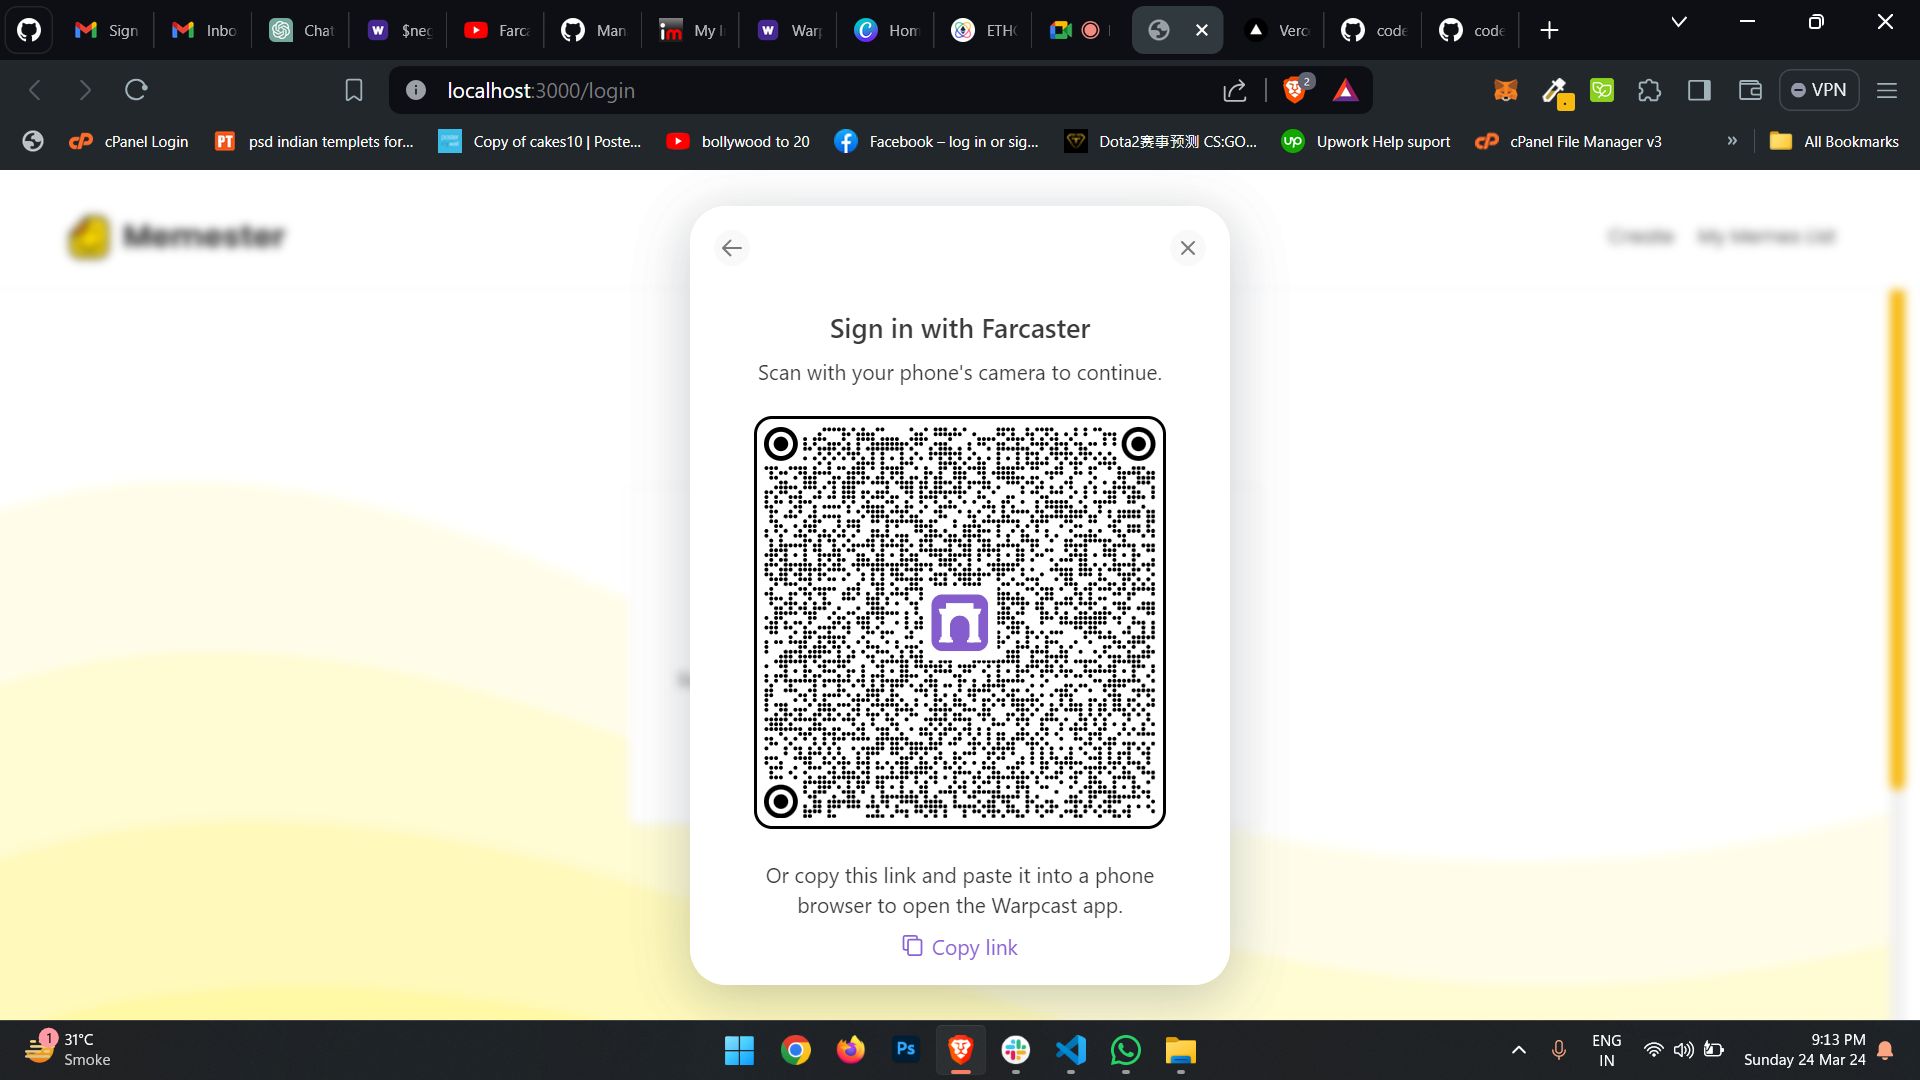Open Brave Wallet icon

click(1750, 90)
